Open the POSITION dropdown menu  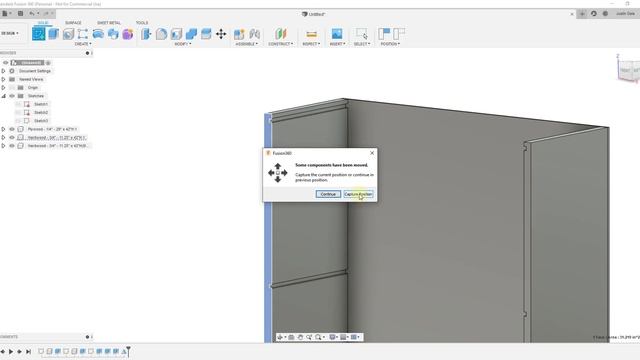pyautogui.click(x=390, y=44)
